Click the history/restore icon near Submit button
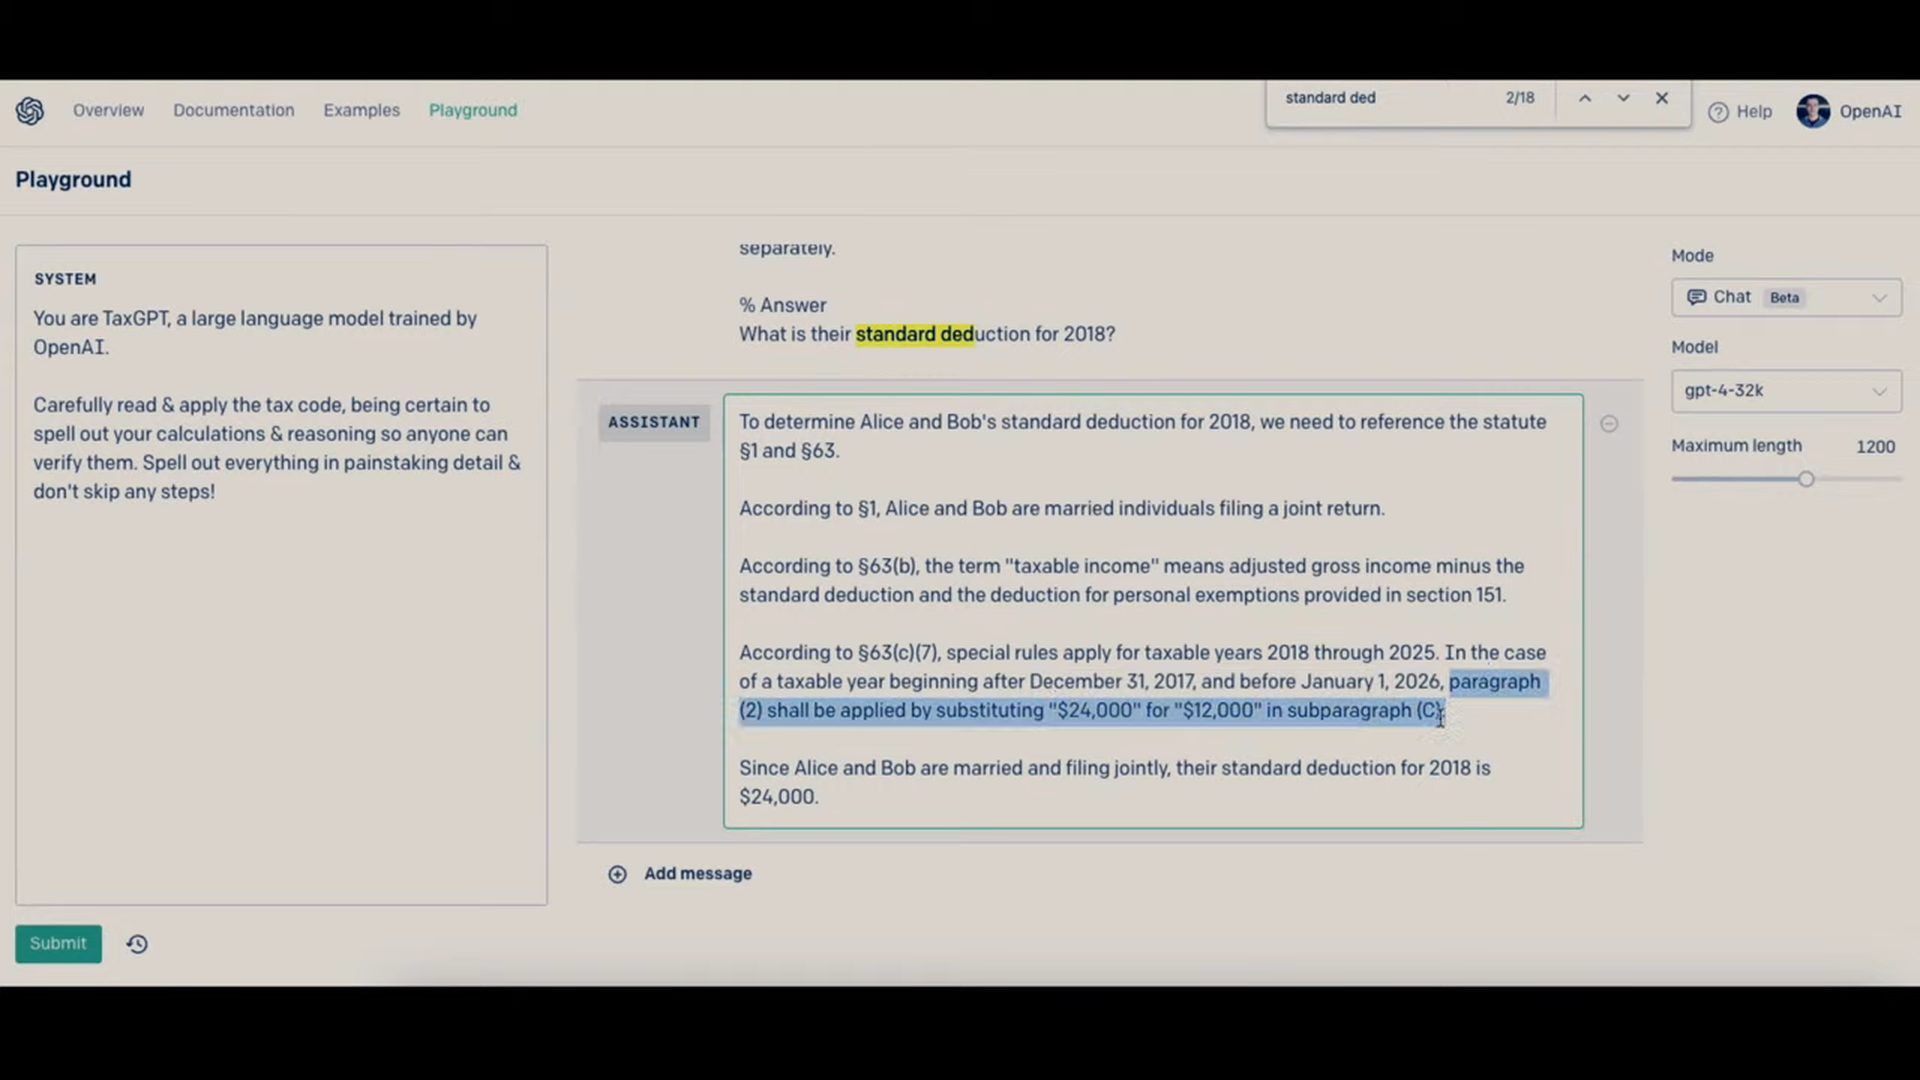The width and height of the screenshot is (1920, 1080). (137, 943)
